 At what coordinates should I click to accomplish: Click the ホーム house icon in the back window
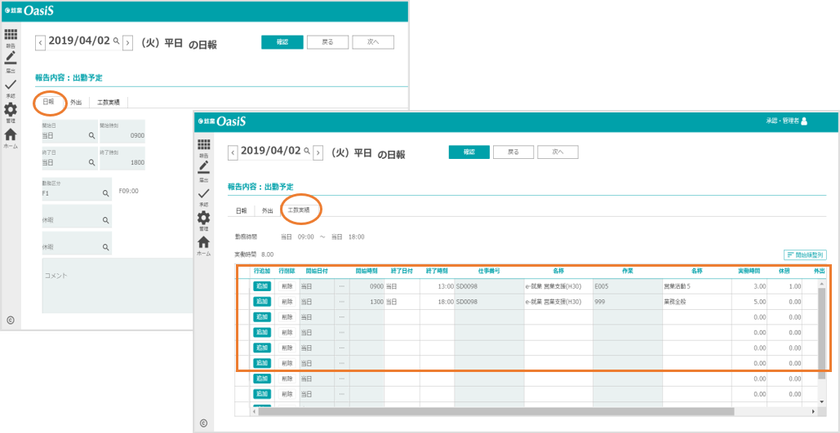10,134
